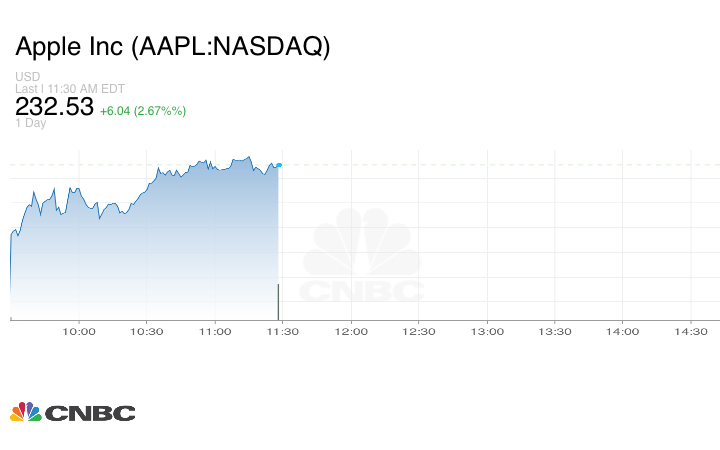Click the 14:00 time axis label

coord(623,332)
